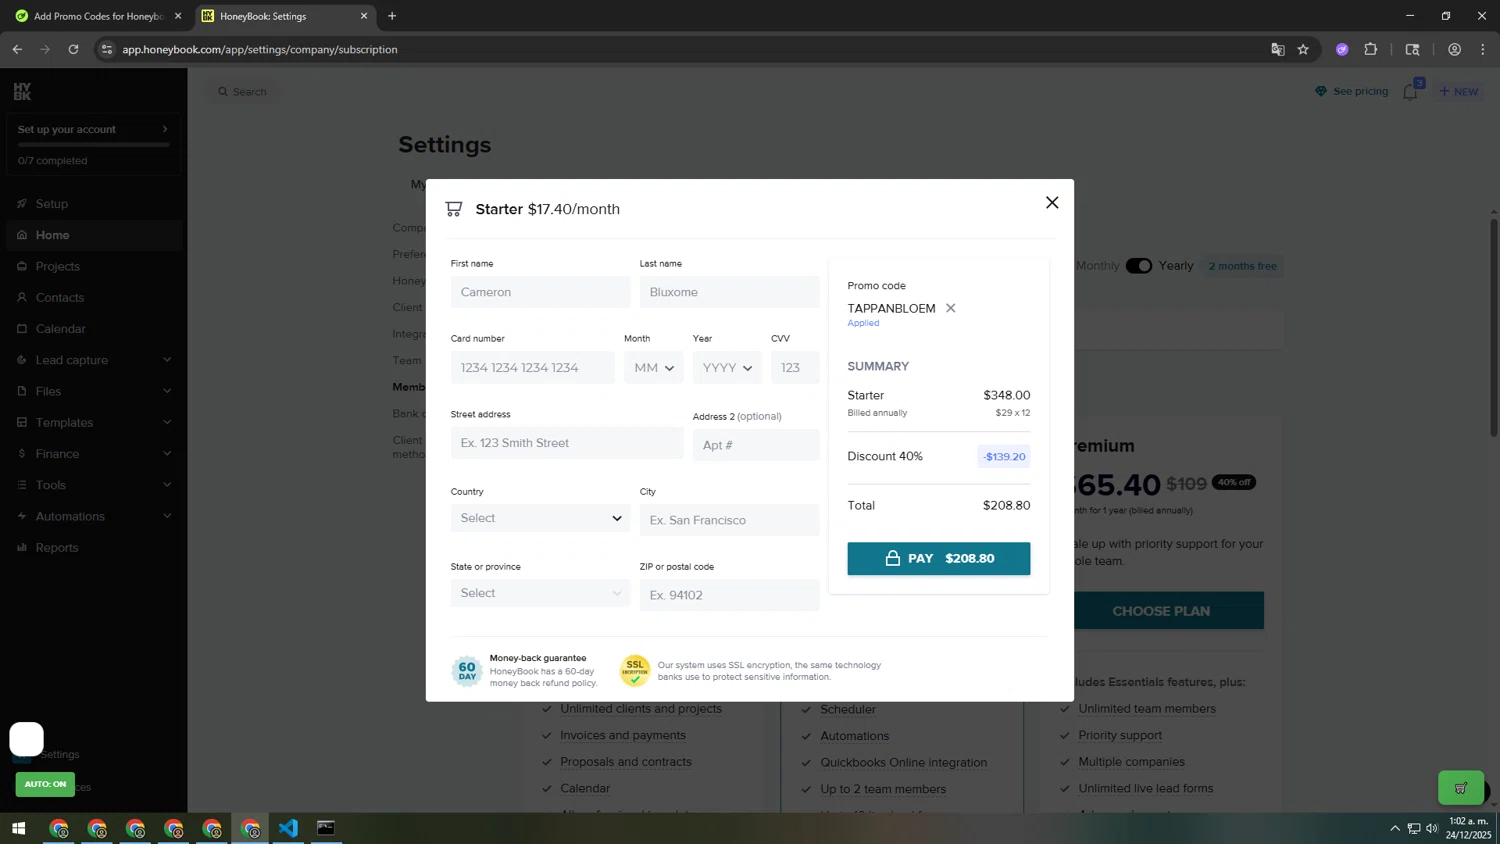Open Contacts in sidebar

(93, 297)
